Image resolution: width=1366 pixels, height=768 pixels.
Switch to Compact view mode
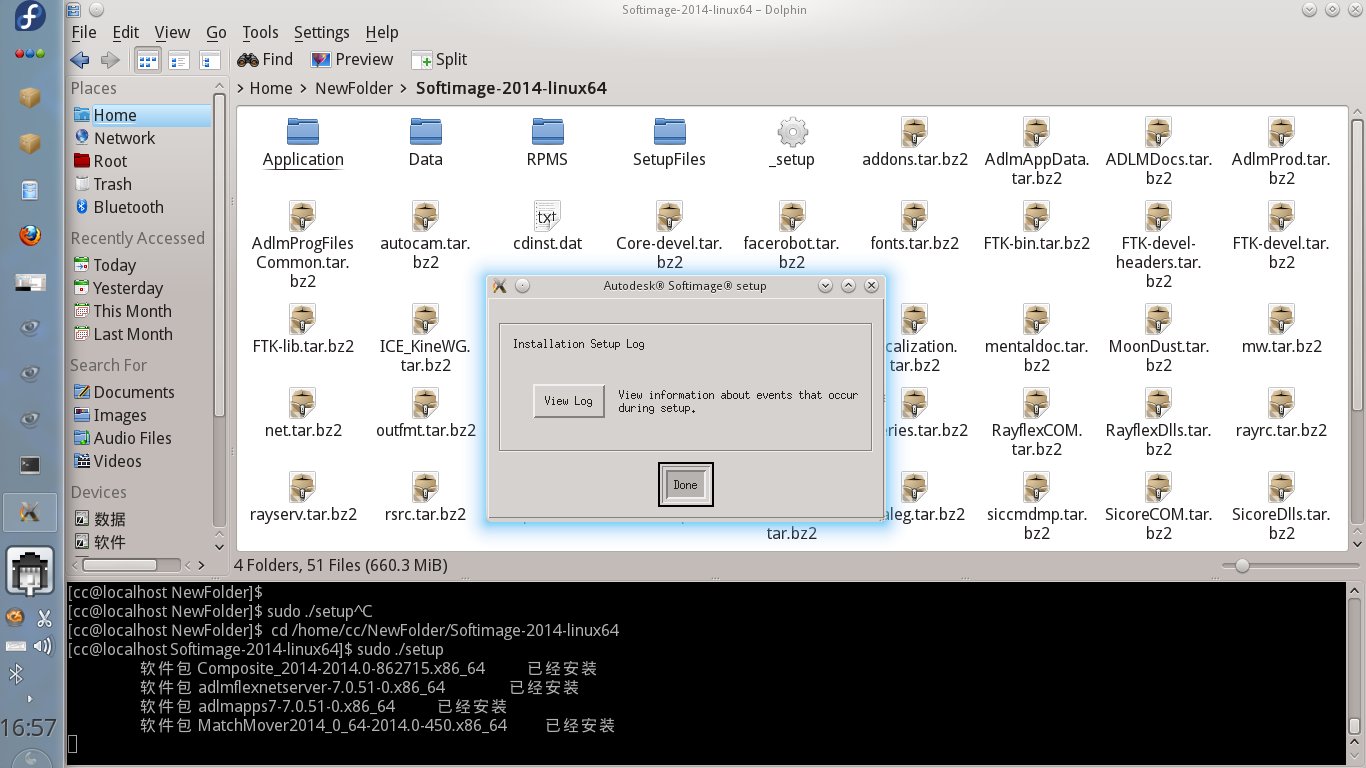179,60
